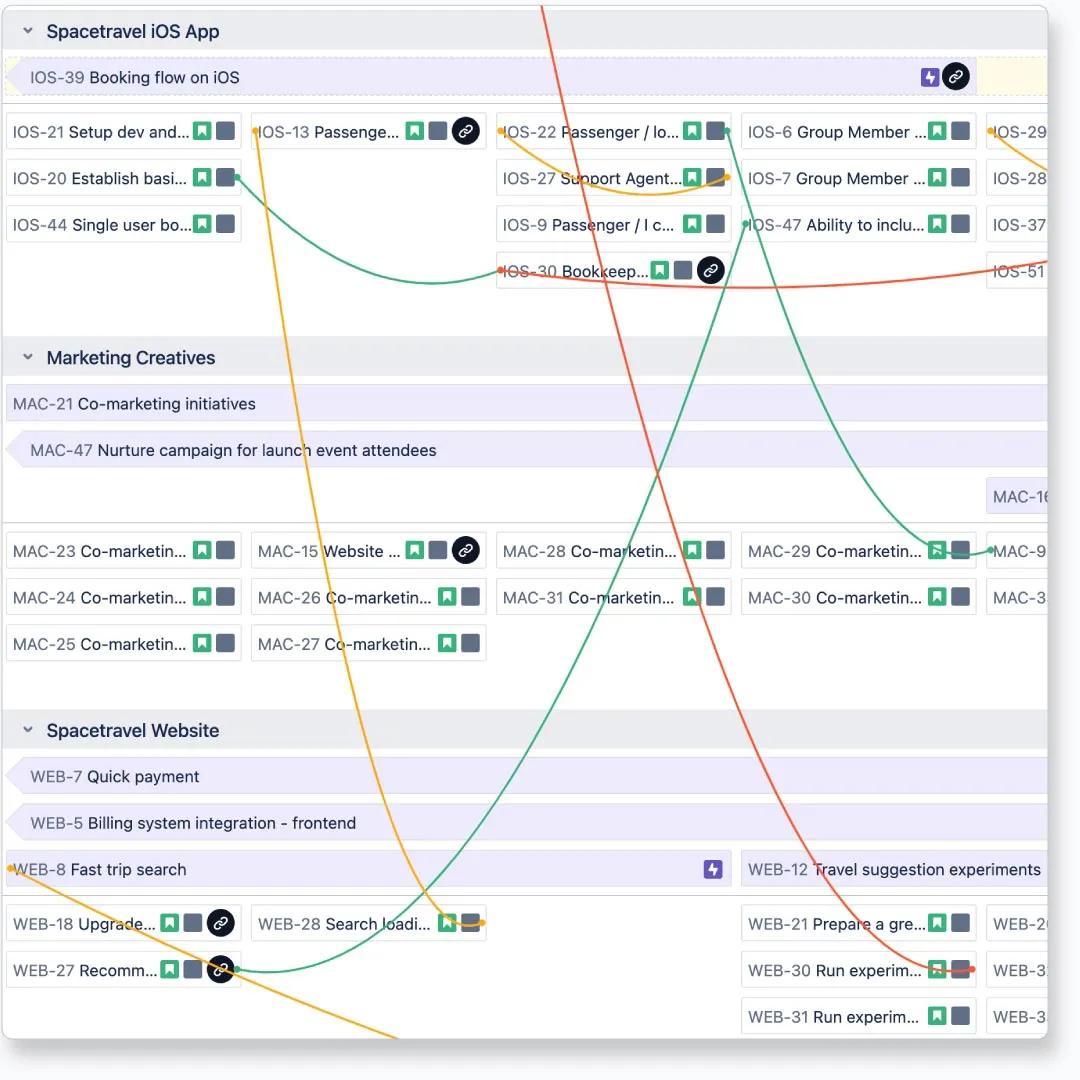Image resolution: width=1080 pixels, height=1080 pixels.
Task: Click link icon on WEB-18 Upgrade card
Action: point(220,923)
